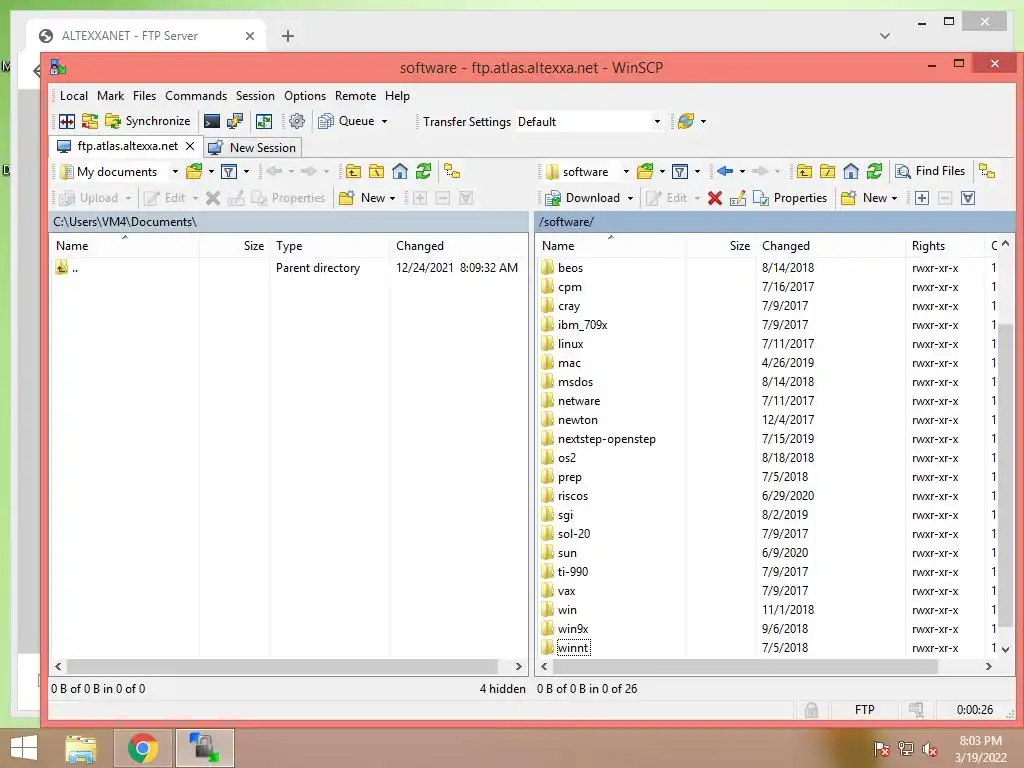The height and width of the screenshot is (768, 1024).
Task: Click the local filter icon
Action: tap(229, 172)
